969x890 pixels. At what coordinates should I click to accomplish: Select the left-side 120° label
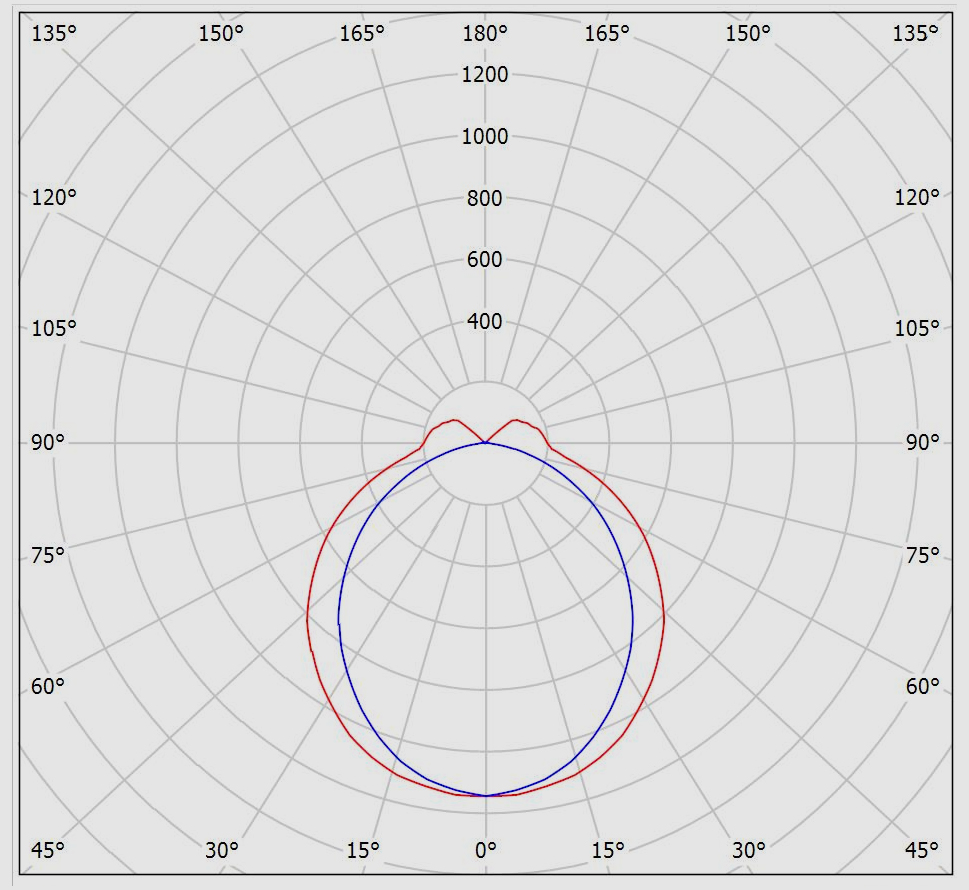(x=53, y=197)
